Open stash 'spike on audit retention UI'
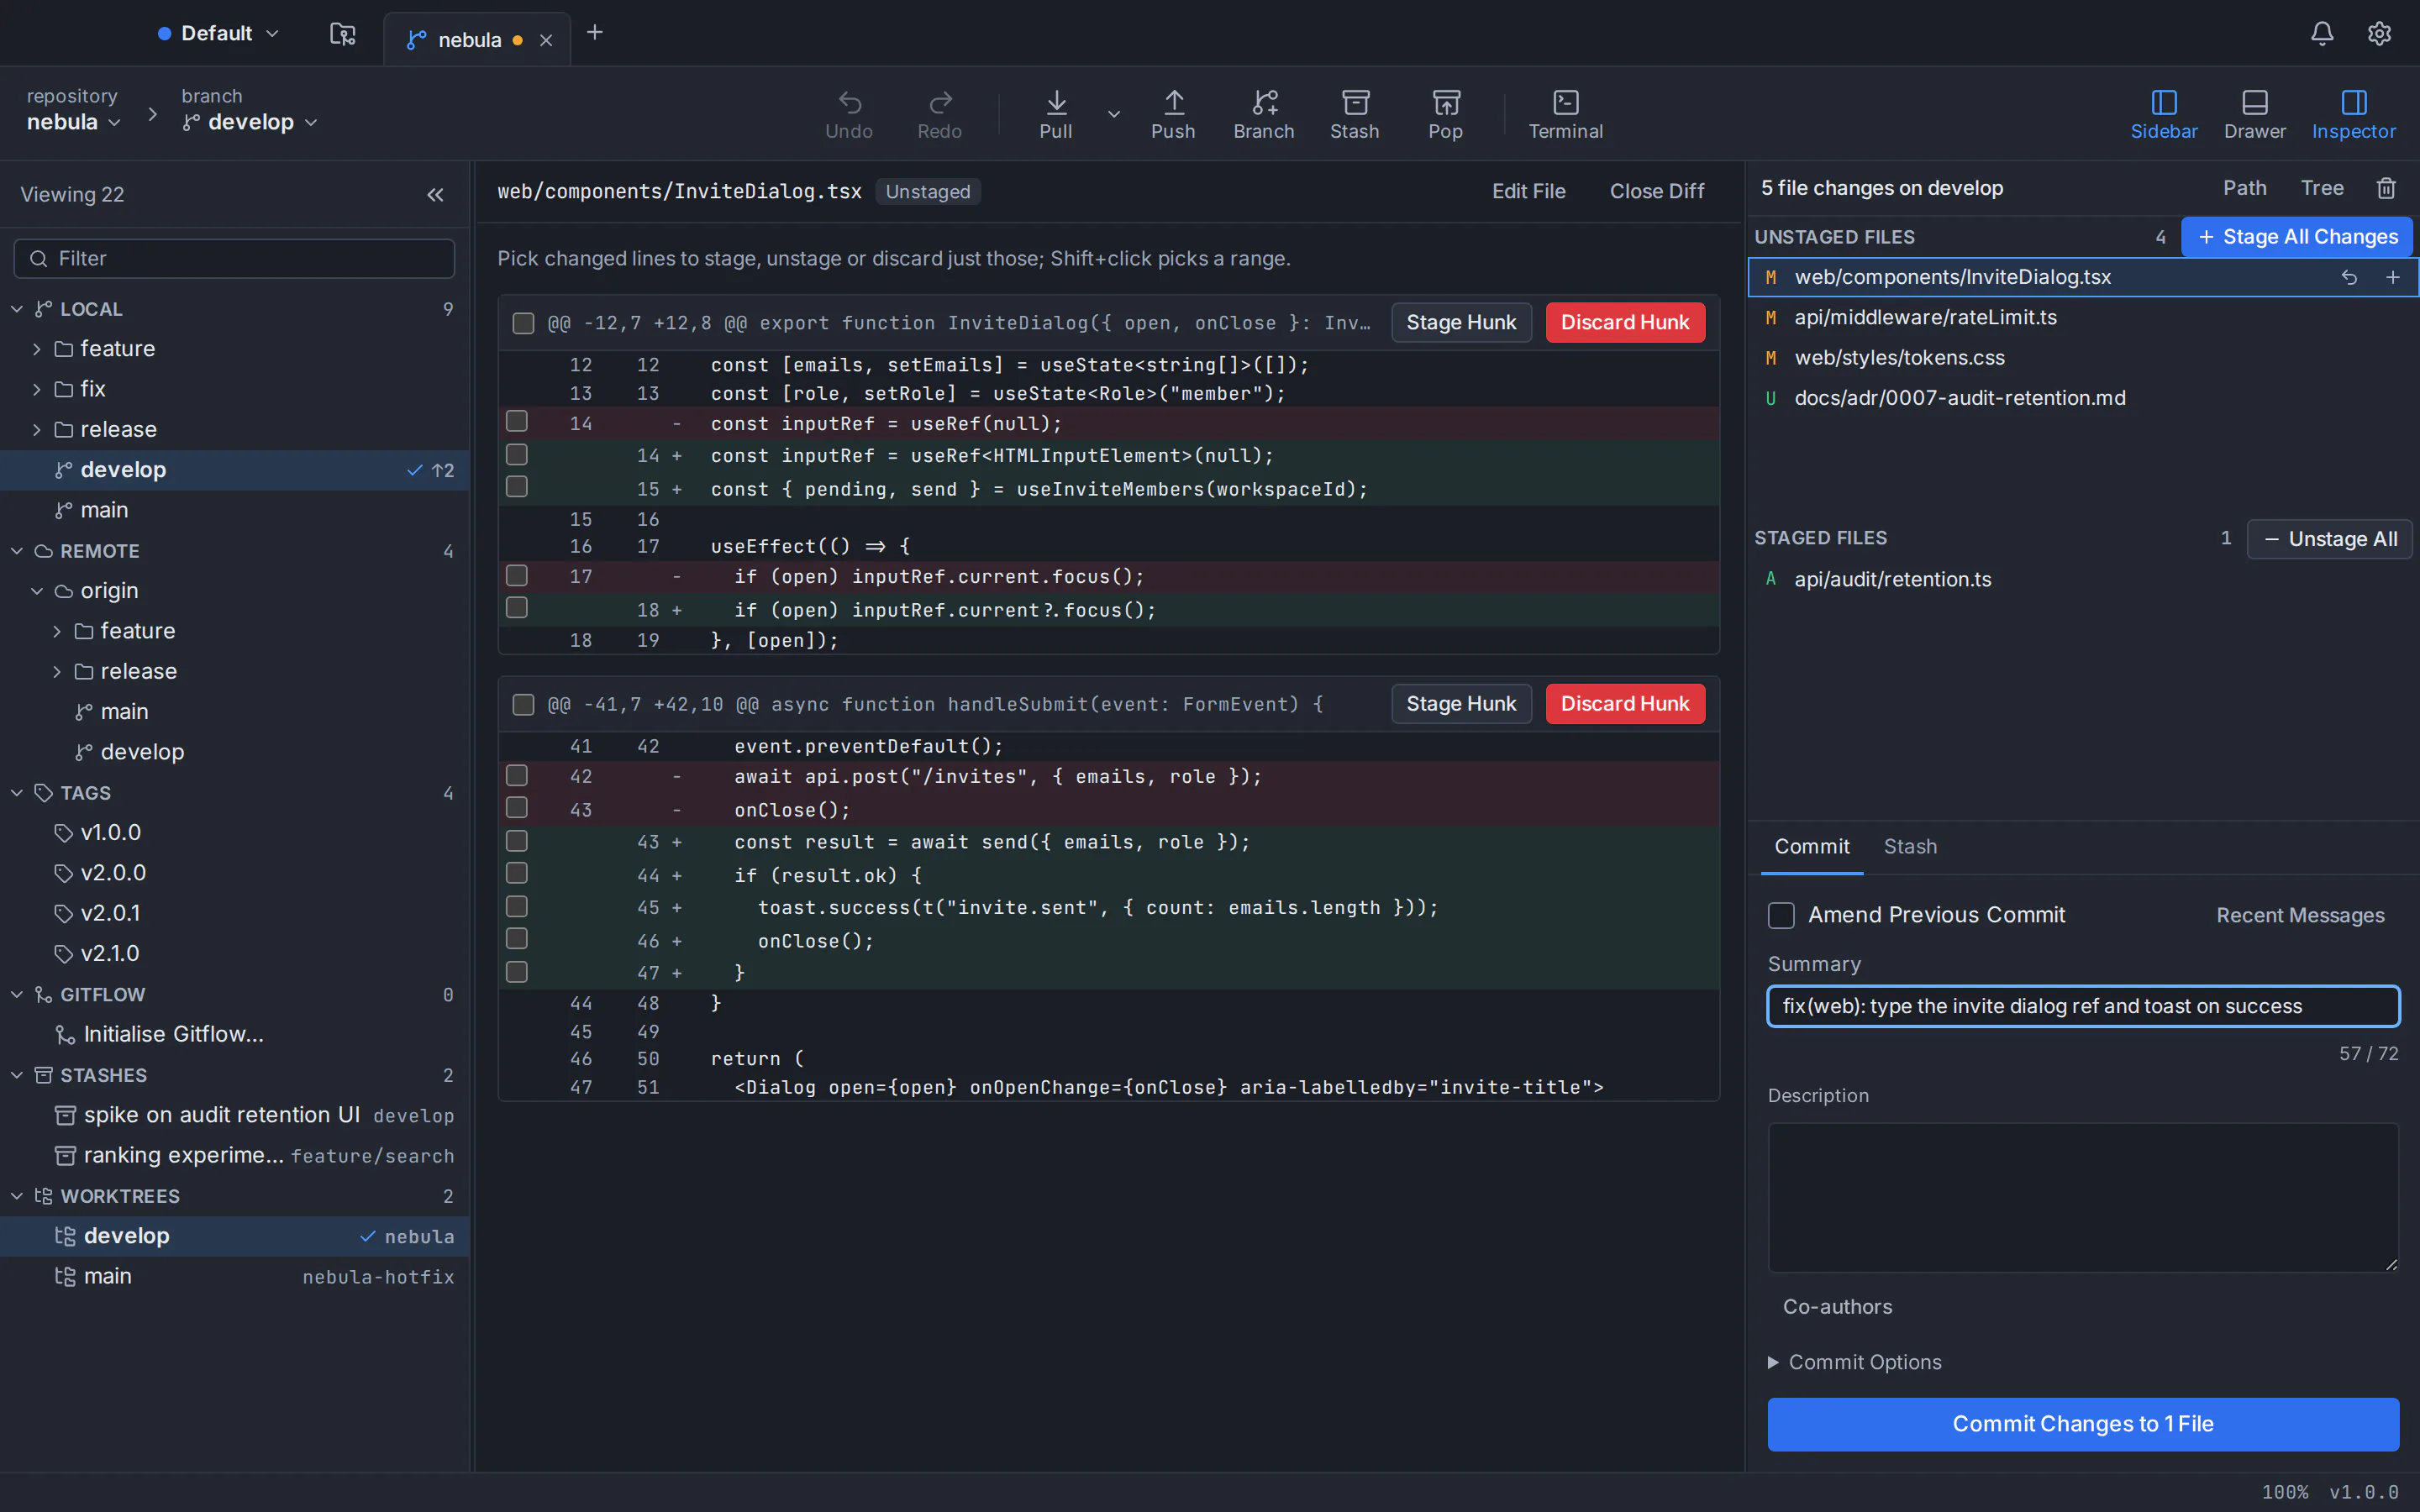Screen dimensions: 2420x1512 235,1115
